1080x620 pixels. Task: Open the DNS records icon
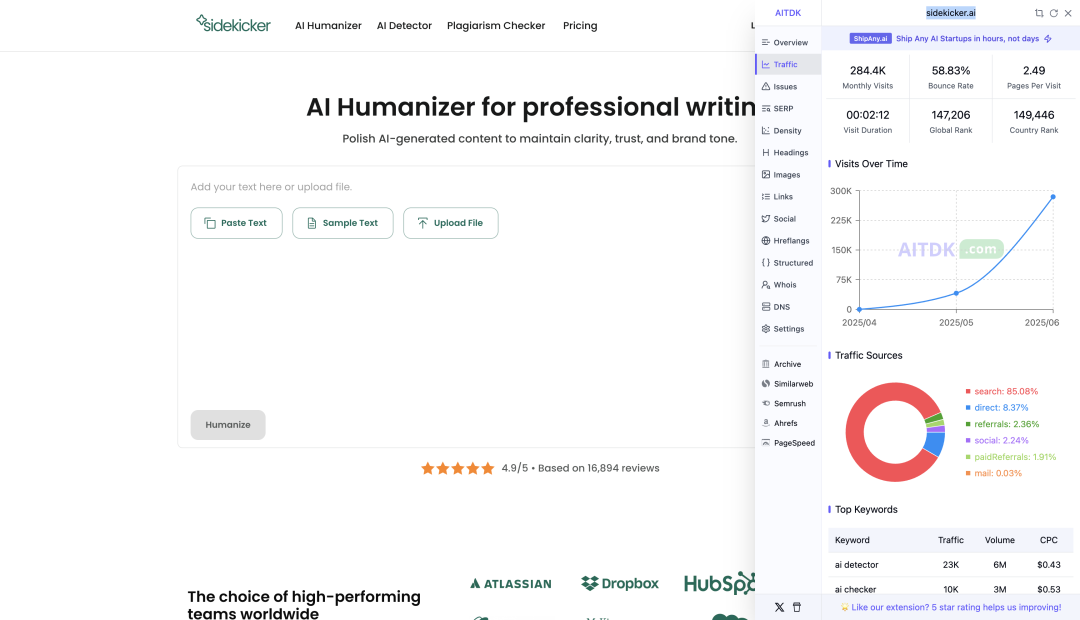point(766,307)
